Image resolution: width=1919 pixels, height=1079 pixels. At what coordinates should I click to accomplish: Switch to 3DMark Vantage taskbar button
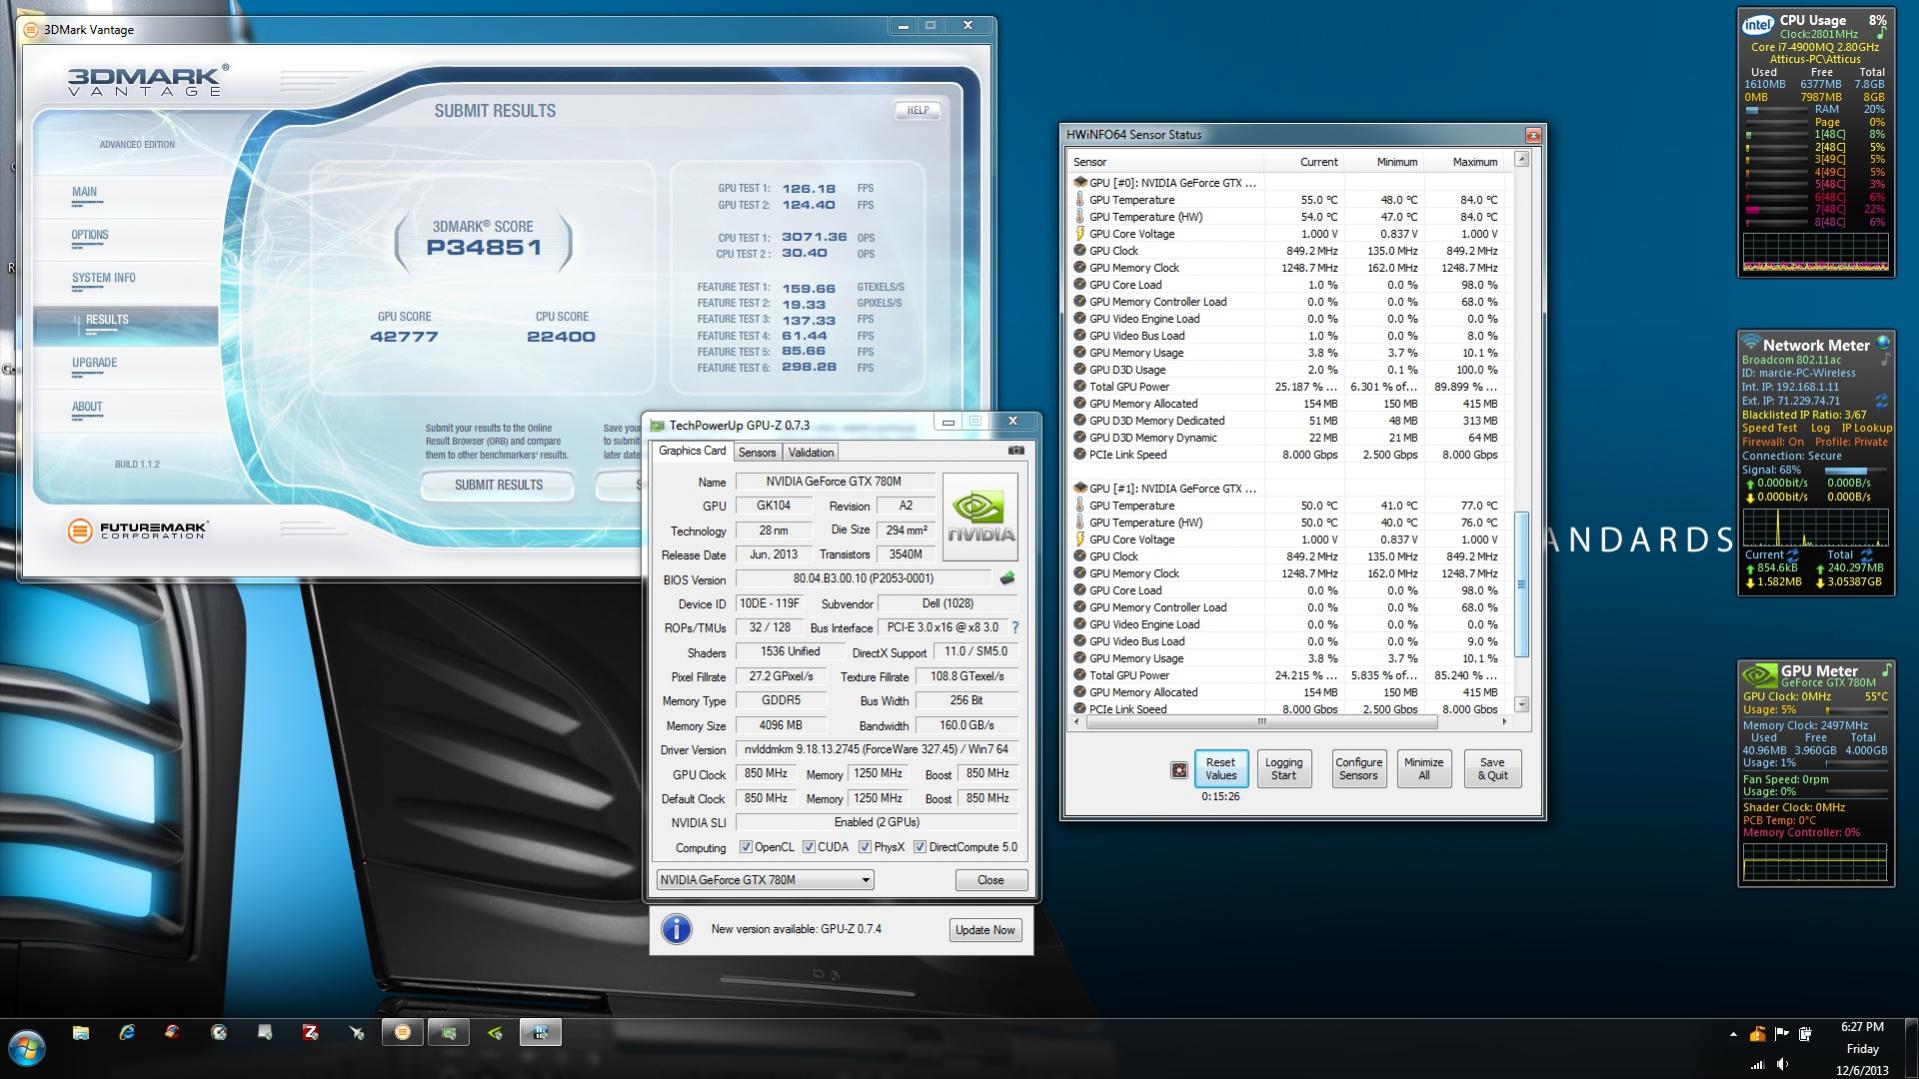[402, 1033]
